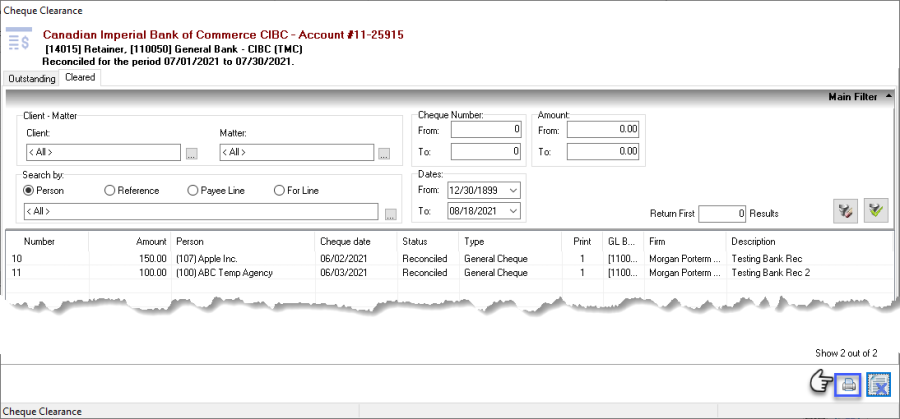The image size is (900, 419).
Task: Open the Client lookup ellipsis button
Action: [x=191, y=154]
